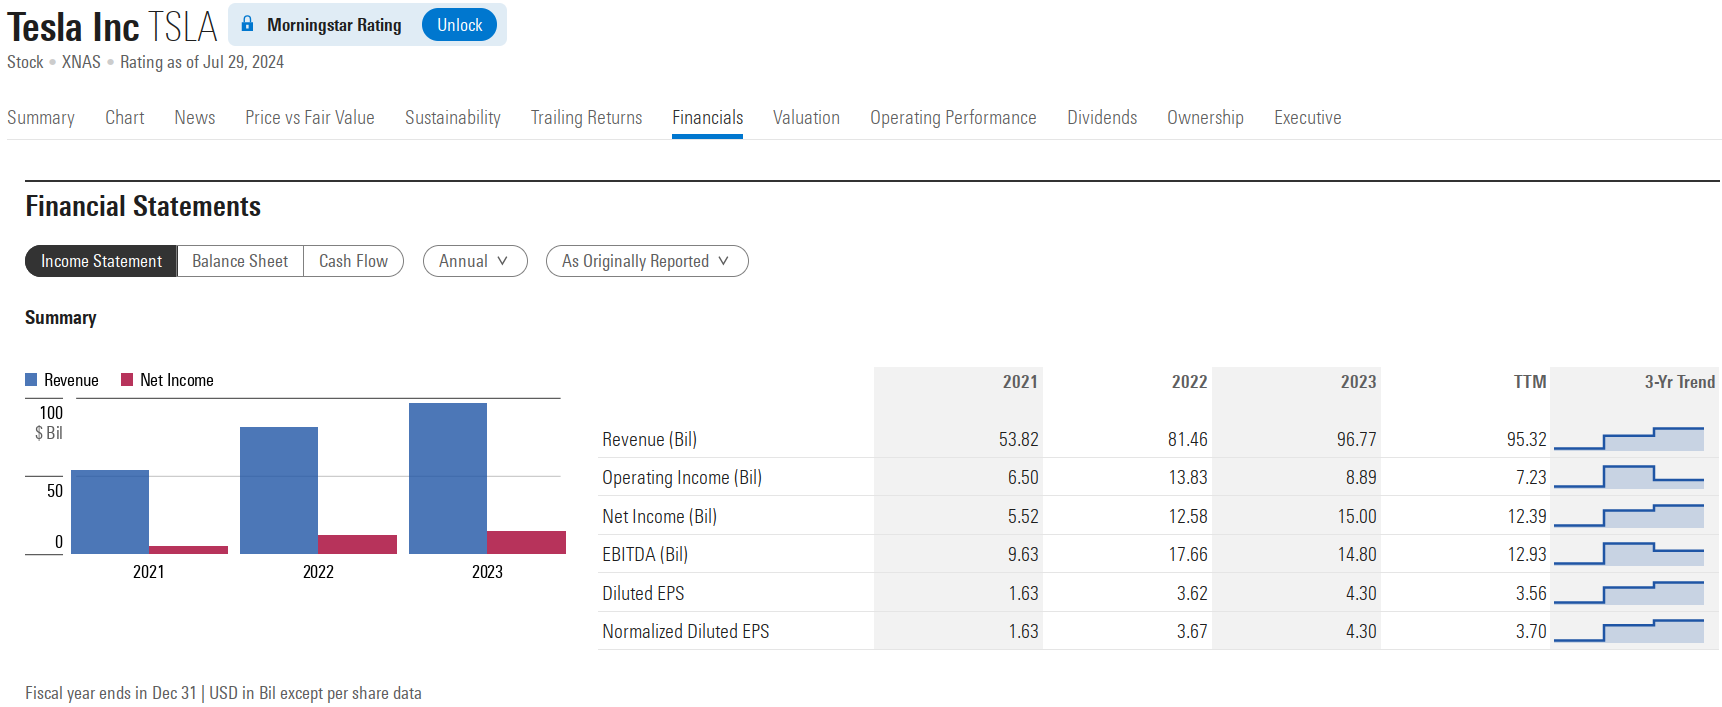The width and height of the screenshot is (1722, 707).
Task: Select the Income Statement toggle
Action: (101, 261)
